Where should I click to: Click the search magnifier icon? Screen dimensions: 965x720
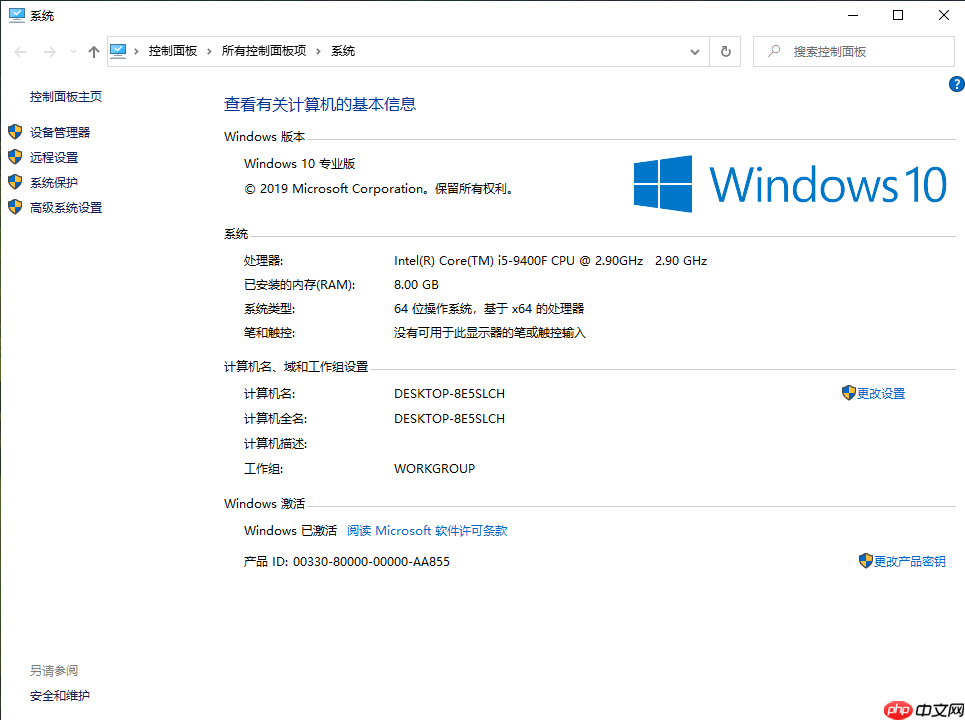pyautogui.click(x=774, y=51)
